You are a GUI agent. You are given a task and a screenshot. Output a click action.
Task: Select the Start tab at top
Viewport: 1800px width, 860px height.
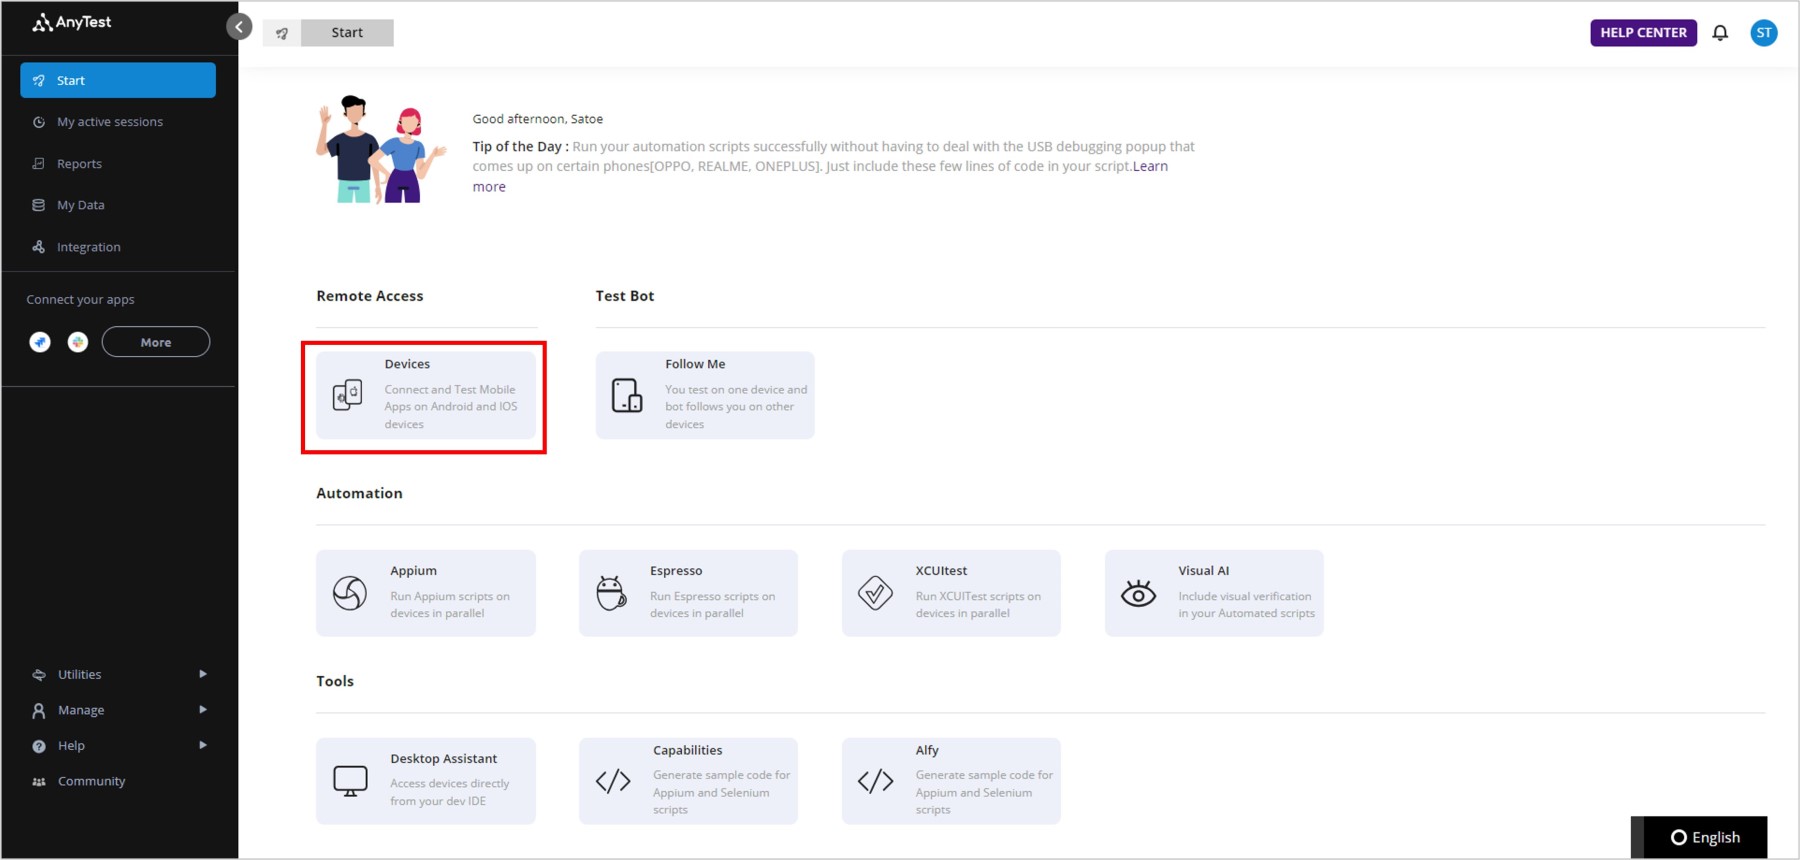coord(346,33)
